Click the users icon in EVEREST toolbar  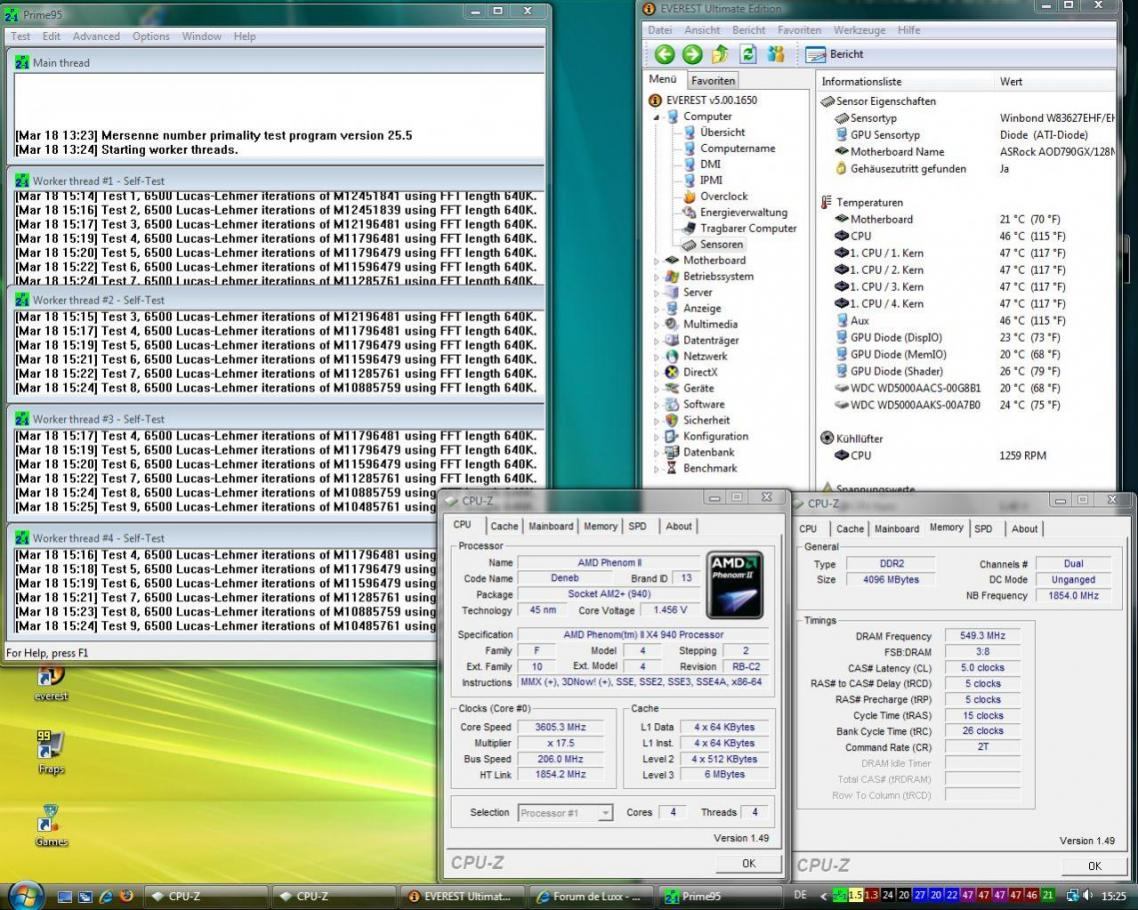coord(776,54)
